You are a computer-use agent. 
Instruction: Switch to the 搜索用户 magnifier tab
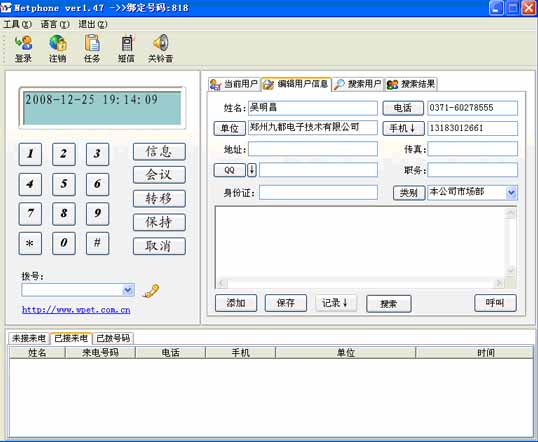click(358, 84)
